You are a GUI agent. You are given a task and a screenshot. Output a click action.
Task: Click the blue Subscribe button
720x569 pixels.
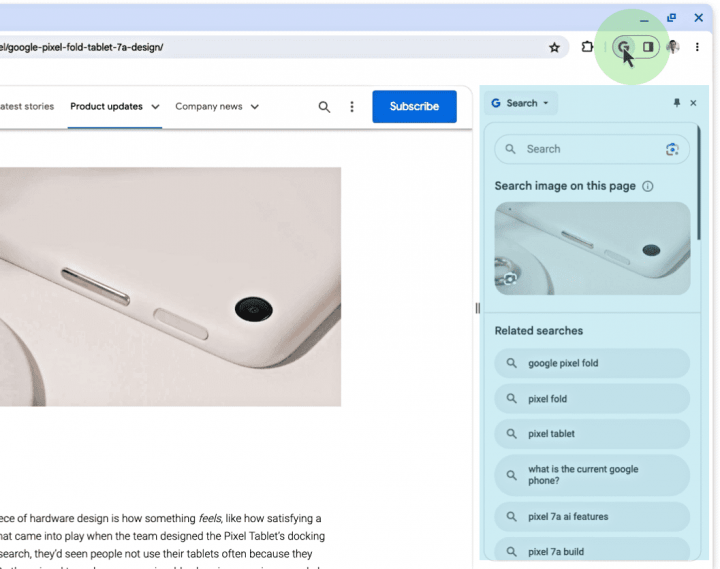coord(414,107)
